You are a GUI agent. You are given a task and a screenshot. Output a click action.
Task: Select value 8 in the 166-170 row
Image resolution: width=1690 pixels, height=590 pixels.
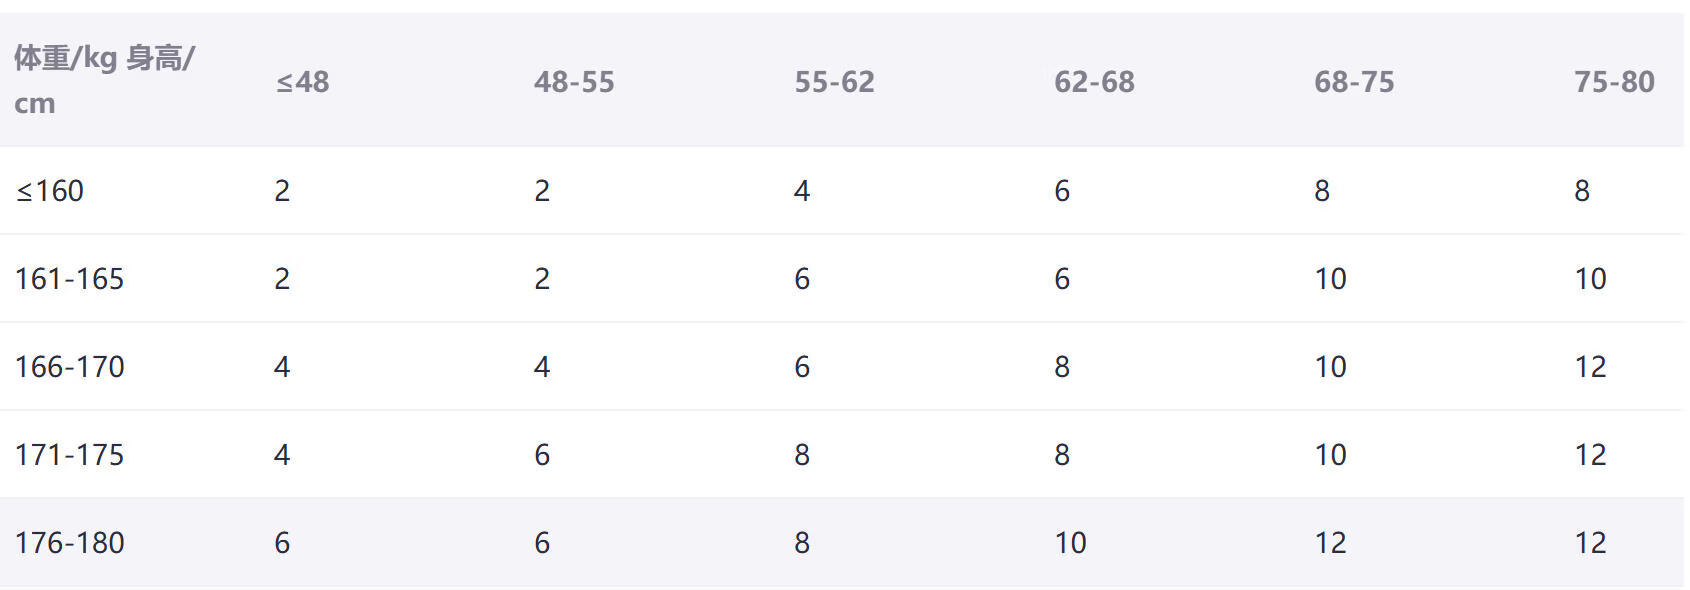point(1062,367)
